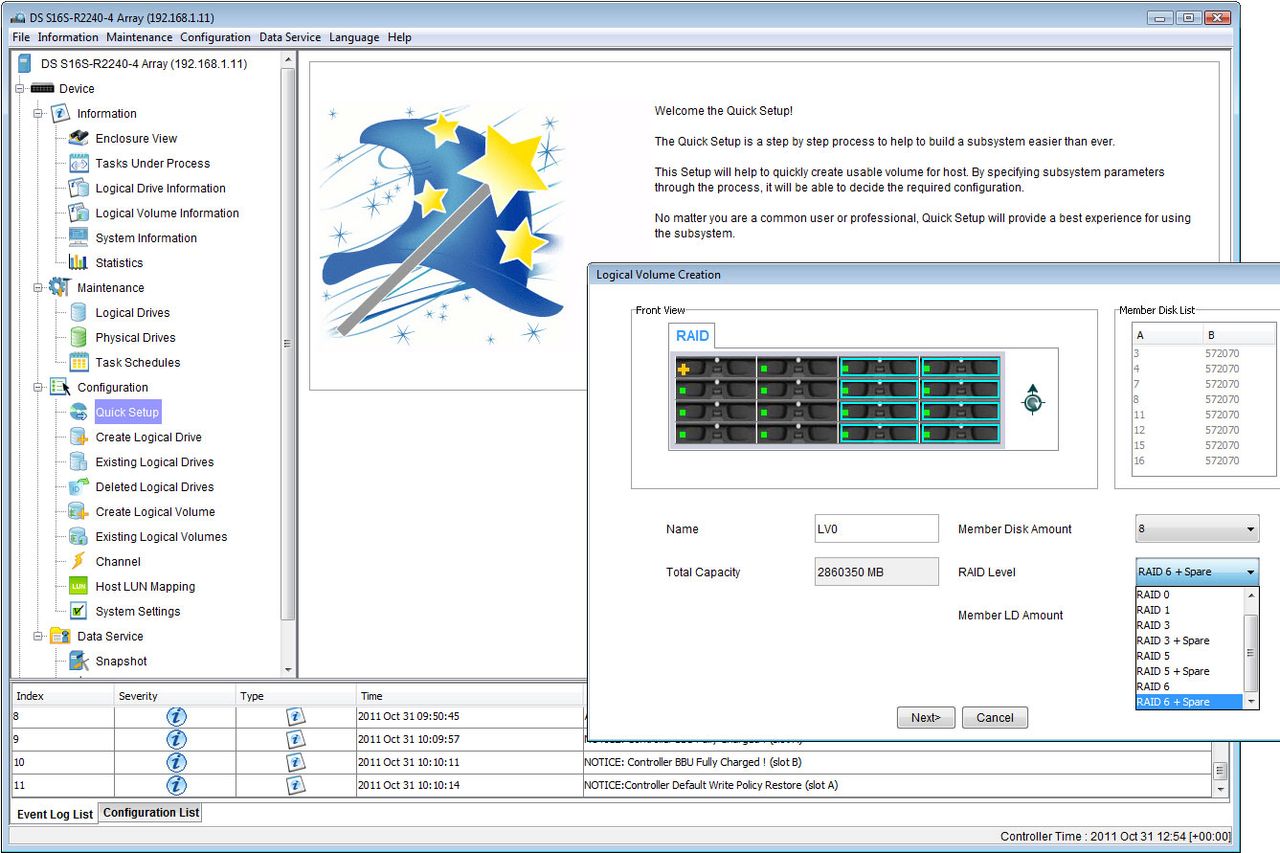Image resolution: width=1280 pixels, height=853 pixels.
Task: Collapse the Device tree node
Action: pos(19,89)
